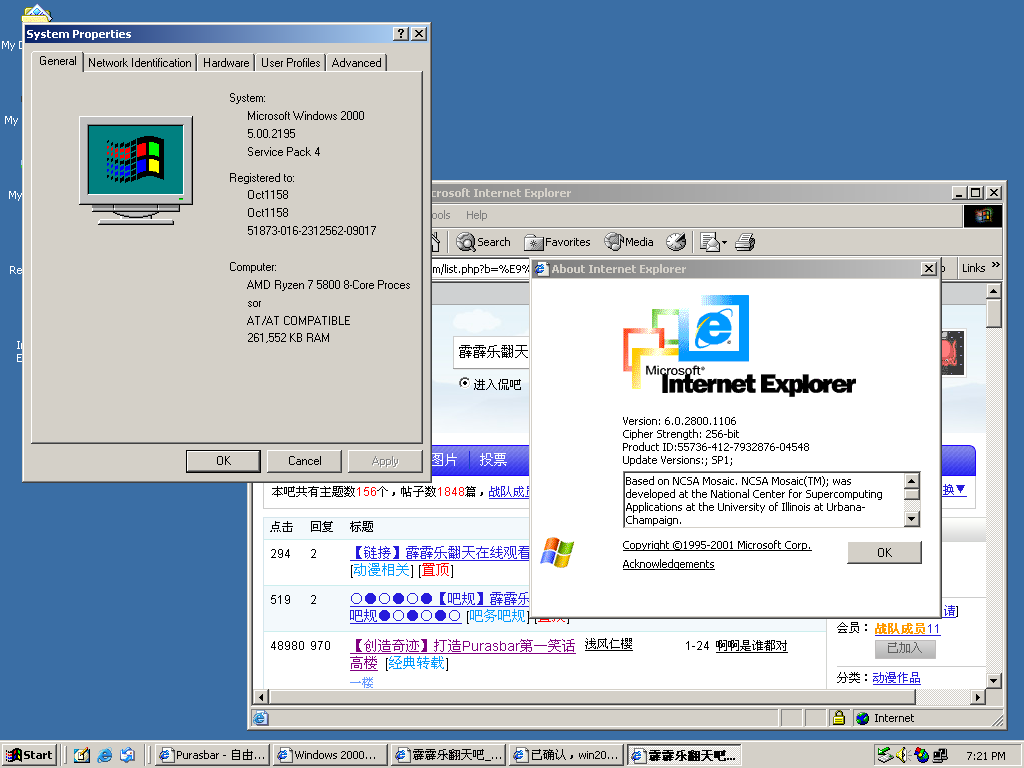Click the monitor image in System Properties
The height and width of the screenshot is (768, 1024).
(x=136, y=170)
